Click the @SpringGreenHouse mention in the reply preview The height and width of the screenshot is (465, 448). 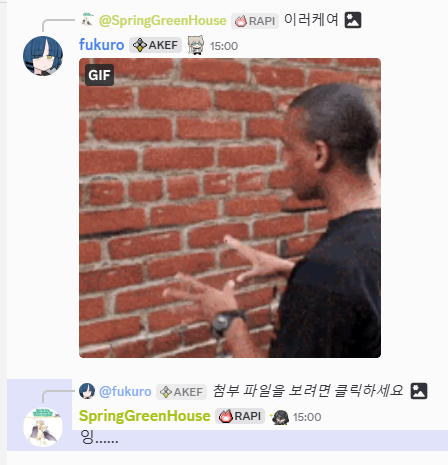pos(163,21)
